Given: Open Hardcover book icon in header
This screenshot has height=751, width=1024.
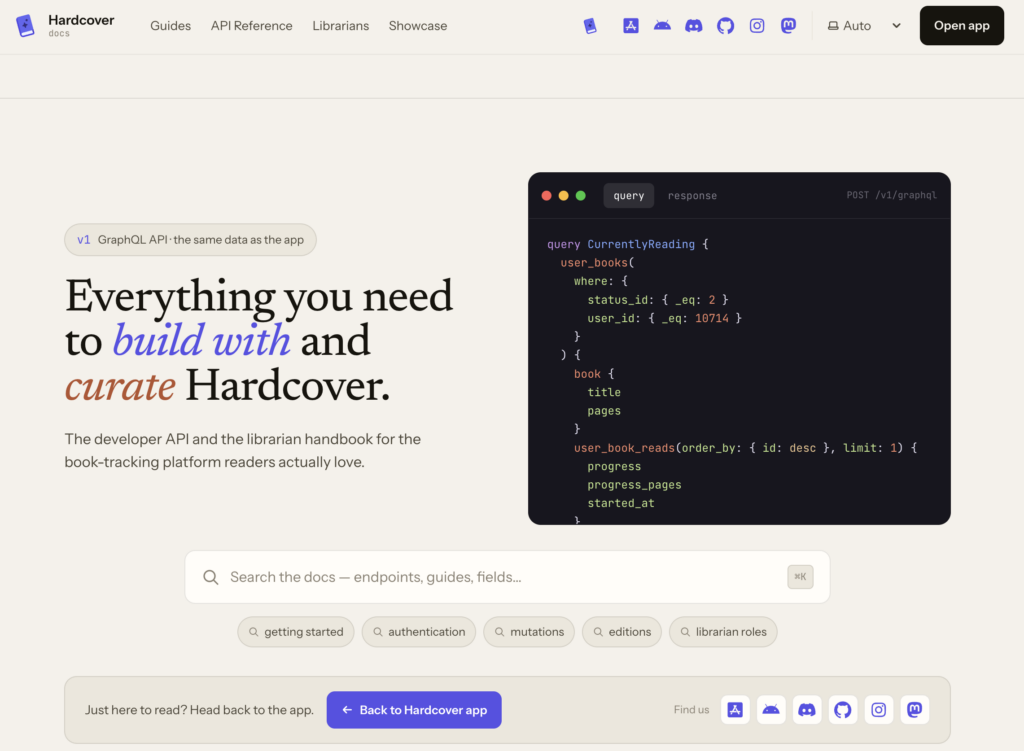Looking at the screenshot, I should point(590,25).
